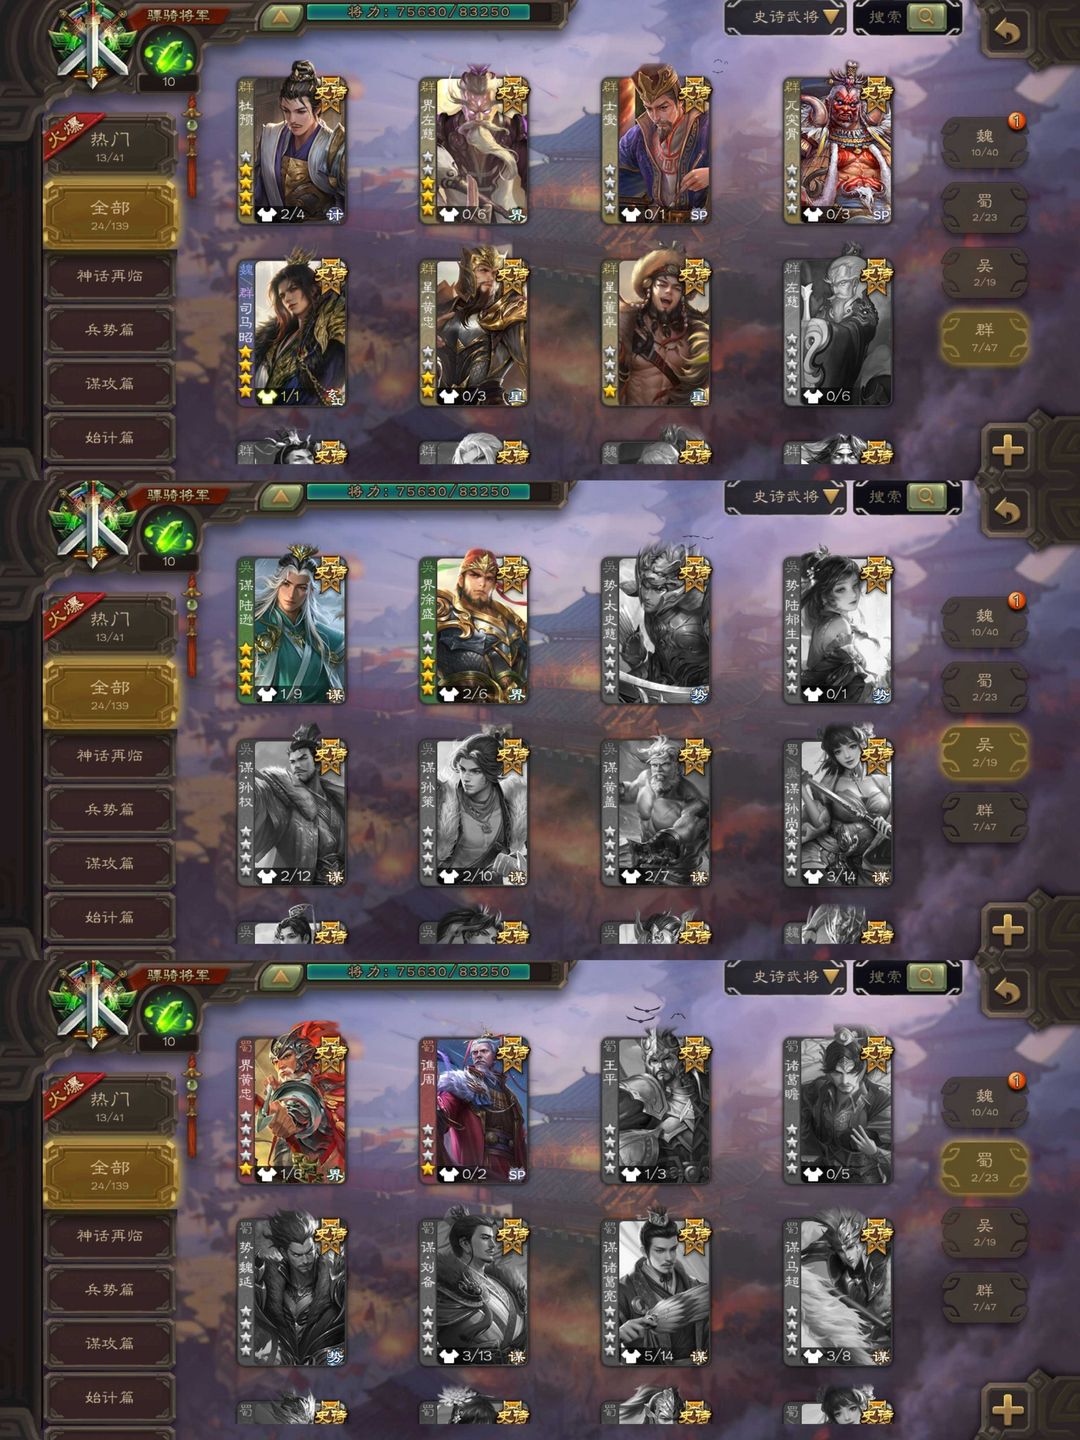The width and height of the screenshot is (1080, 1440).
Task: Open the grayed-out 谋诸葛亮 card
Action: click(x=655, y=1292)
